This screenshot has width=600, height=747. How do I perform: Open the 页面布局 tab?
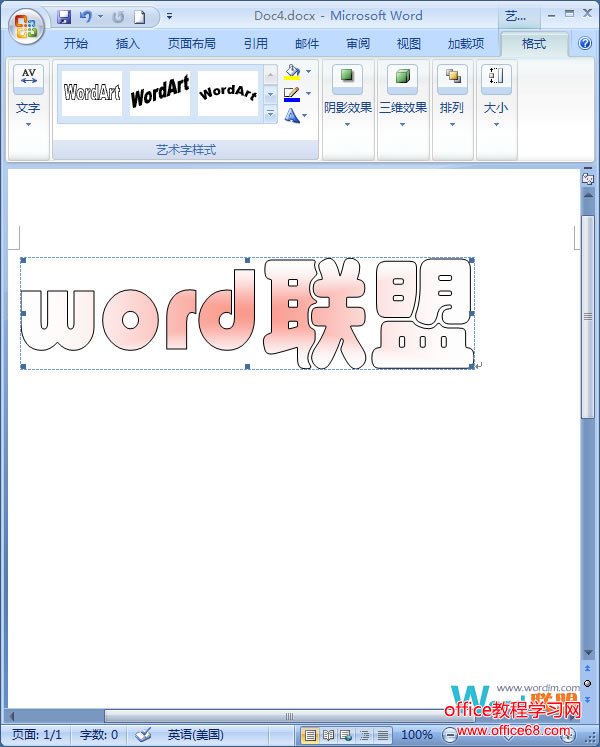[192, 44]
